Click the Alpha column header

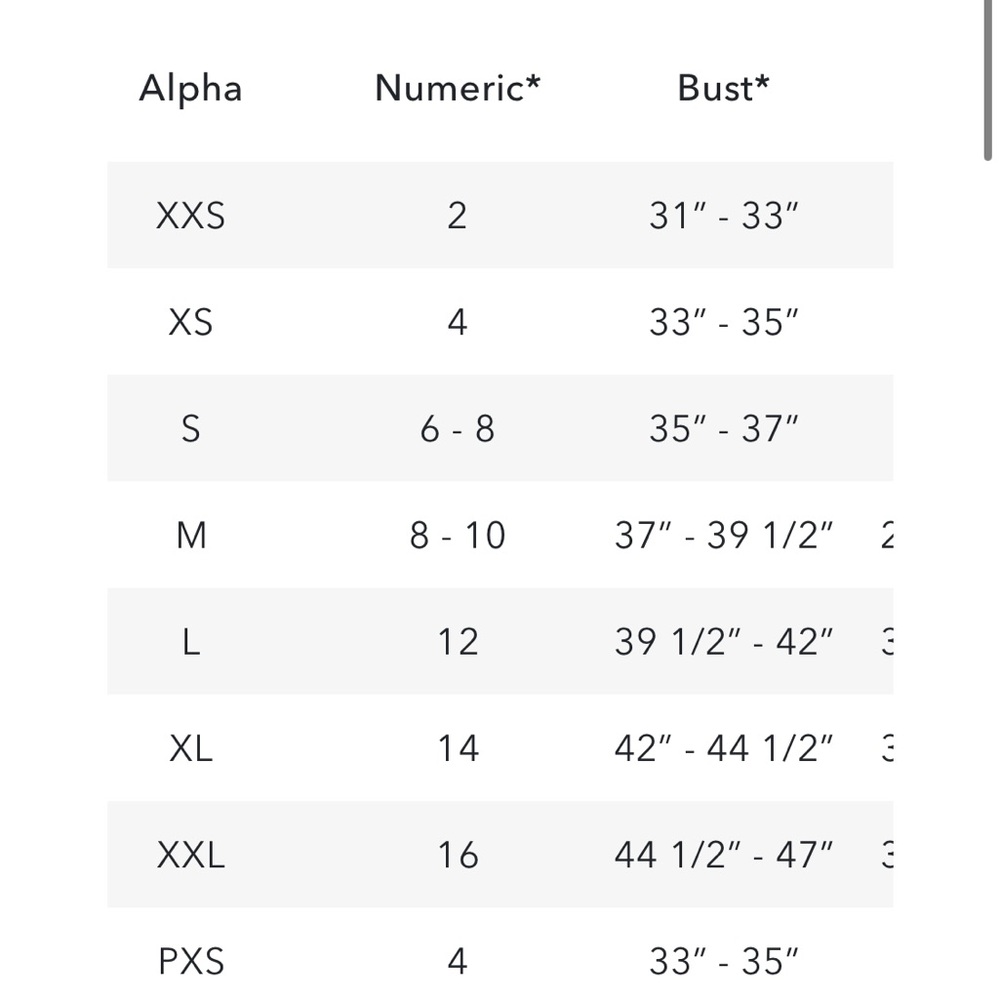(191, 89)
